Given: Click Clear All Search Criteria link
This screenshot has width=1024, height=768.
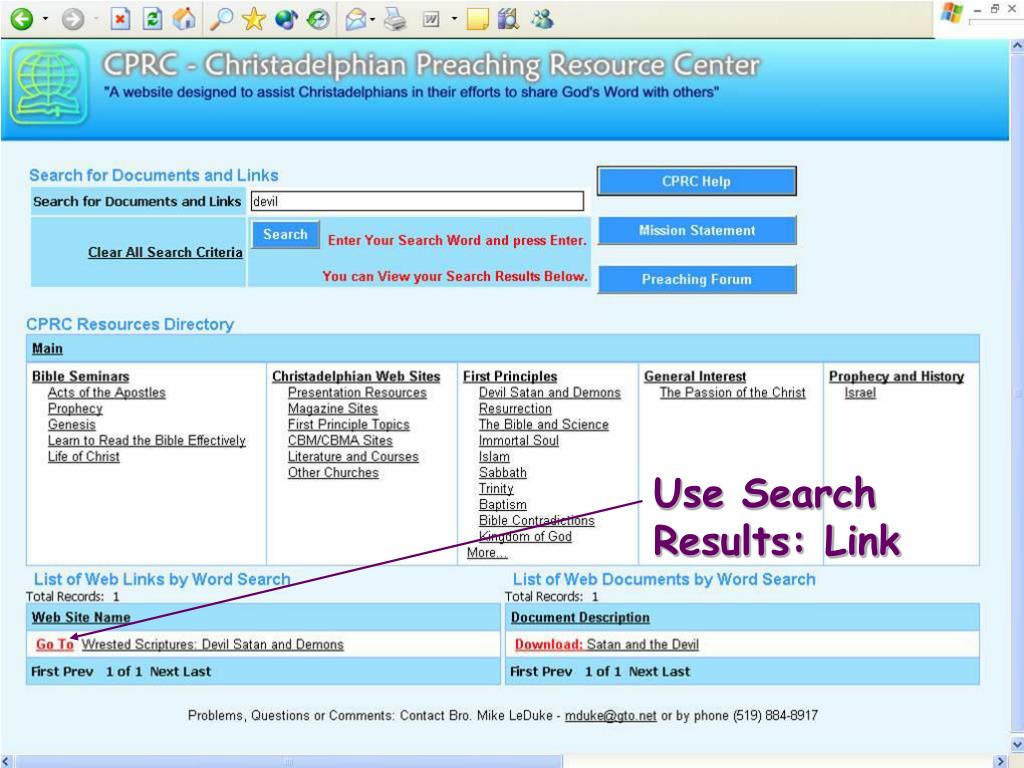Looking at the screenshot, I should [165, 252].
